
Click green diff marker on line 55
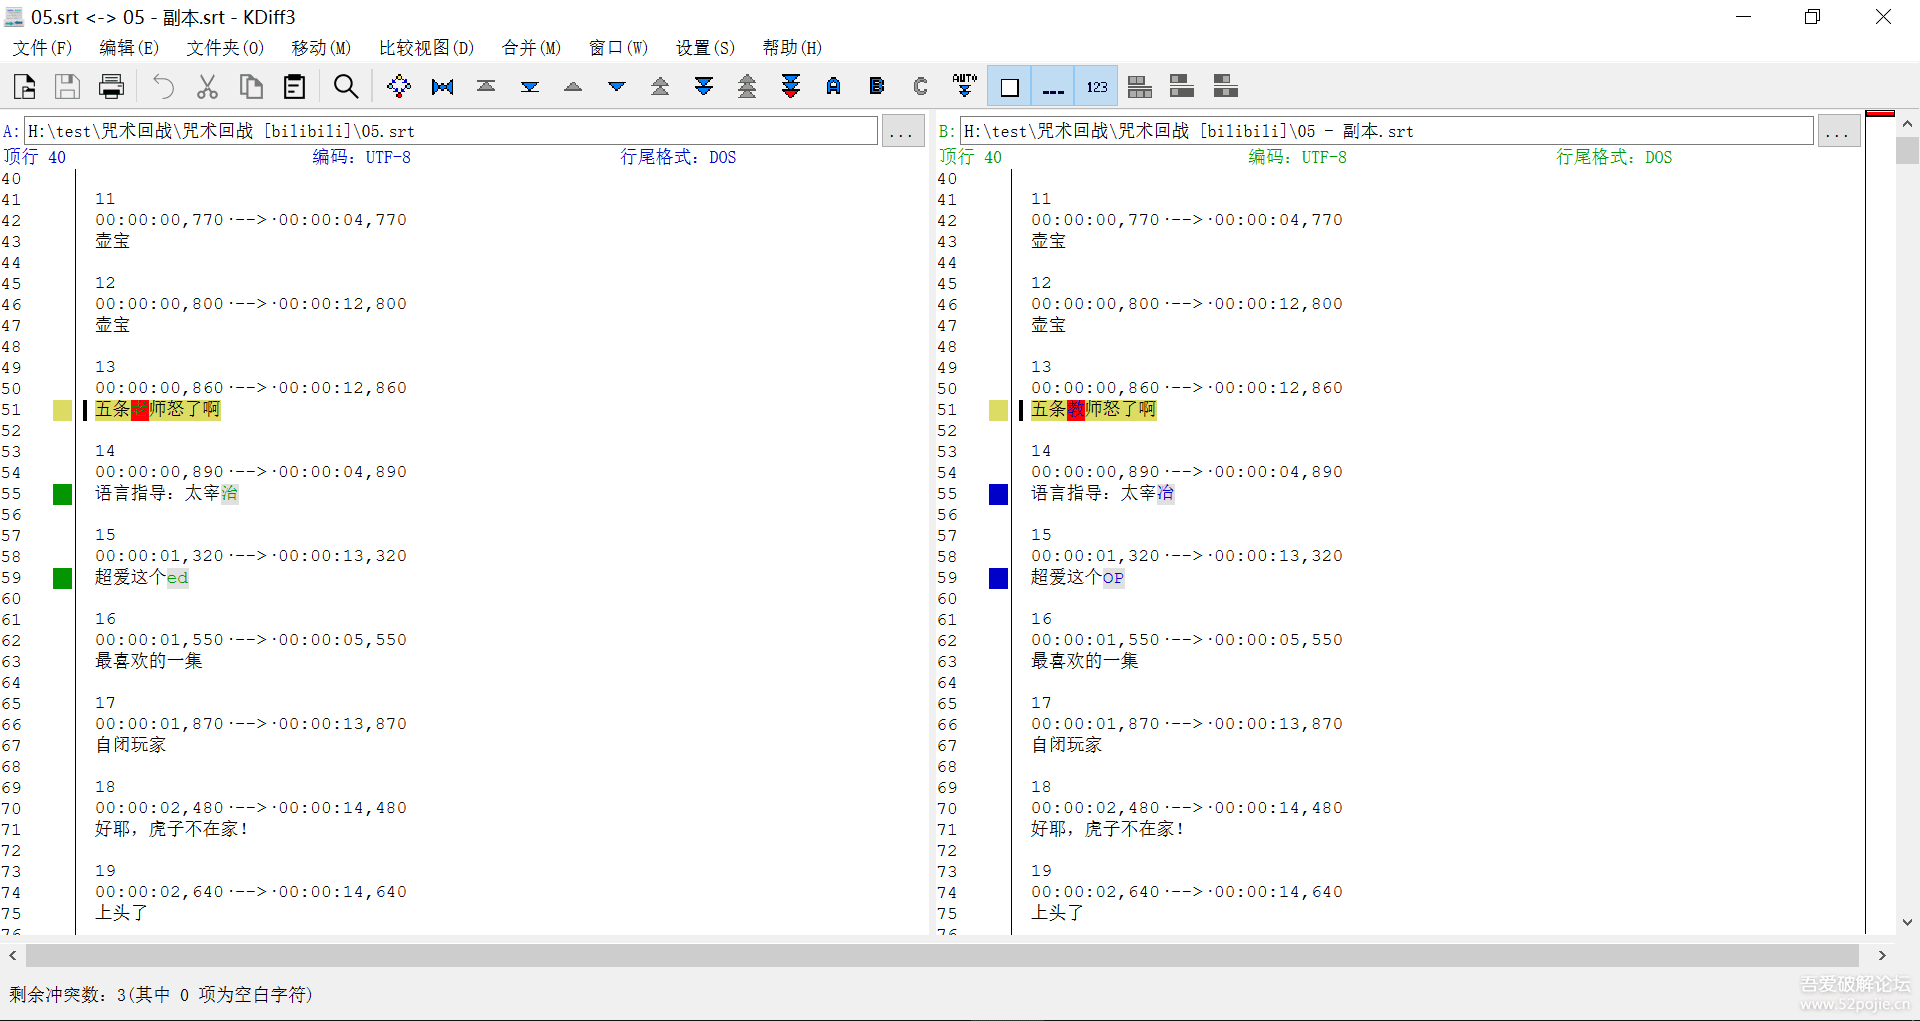(62, 494)
